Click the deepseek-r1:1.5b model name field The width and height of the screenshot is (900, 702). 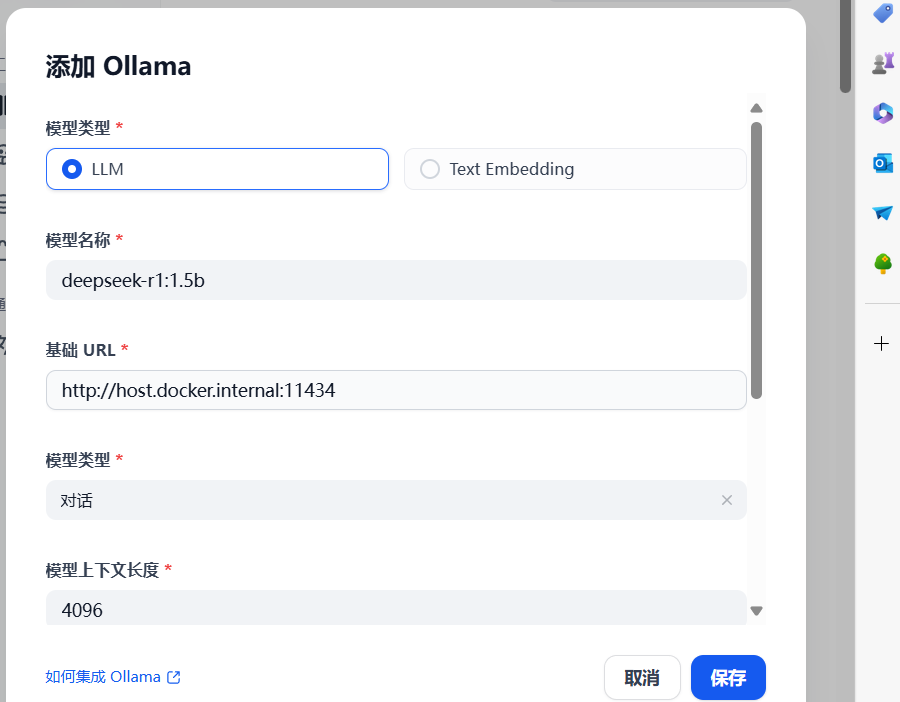click(x=396, y=280)
